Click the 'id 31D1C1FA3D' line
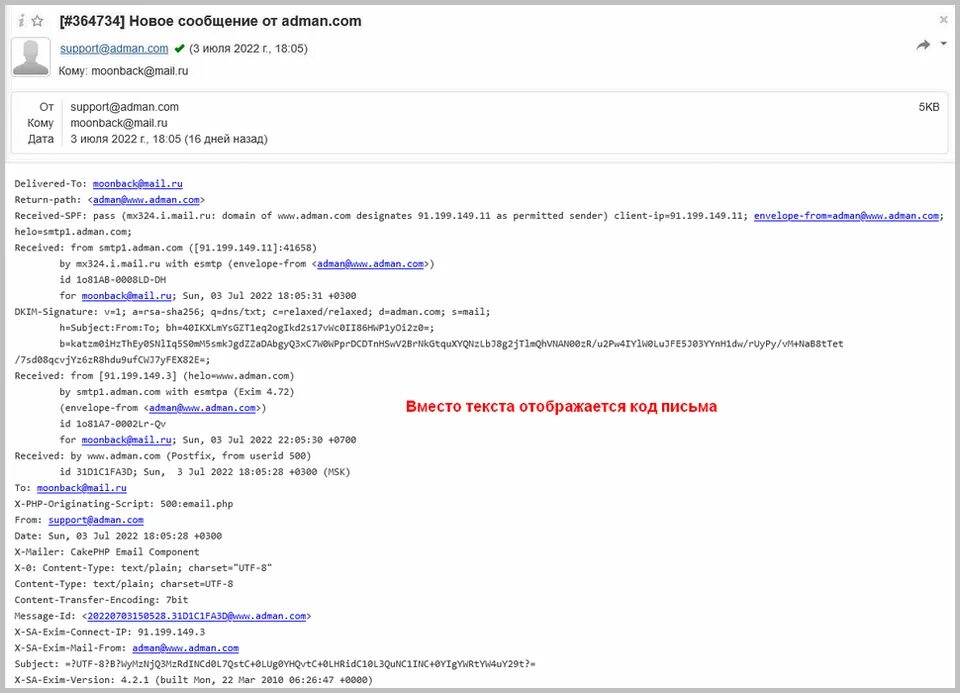The width and height of the screenshot is (960, 693). [x=205, y=472]
